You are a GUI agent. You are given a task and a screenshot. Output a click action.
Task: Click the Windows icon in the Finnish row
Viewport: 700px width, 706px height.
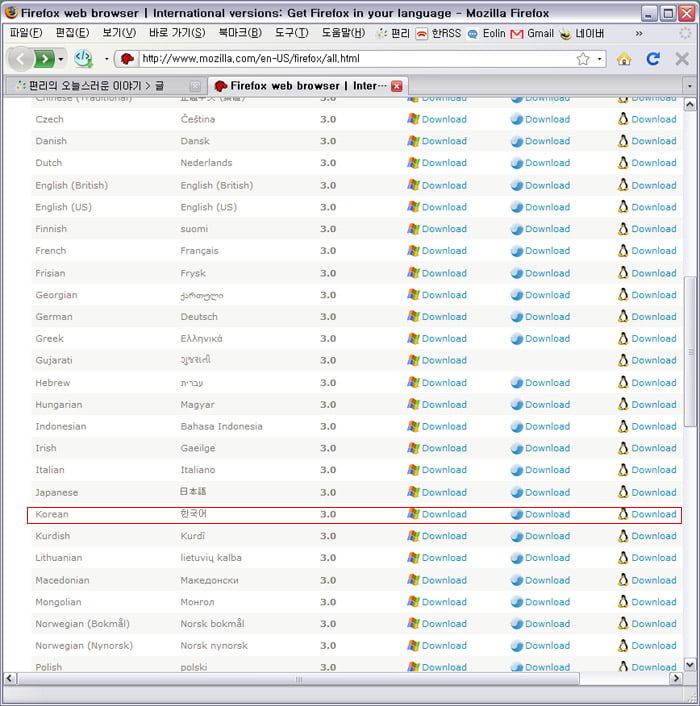[413, 229]
